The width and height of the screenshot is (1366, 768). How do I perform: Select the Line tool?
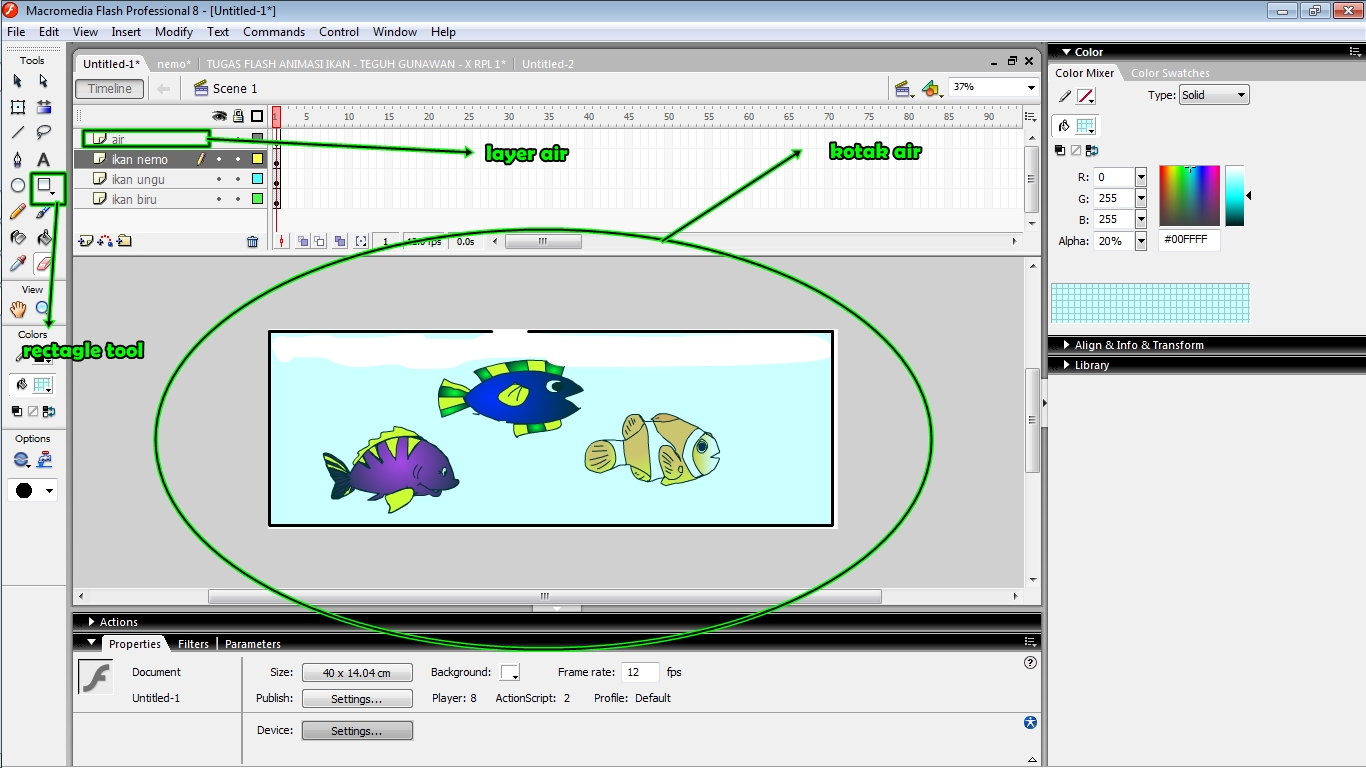(18, 133)
